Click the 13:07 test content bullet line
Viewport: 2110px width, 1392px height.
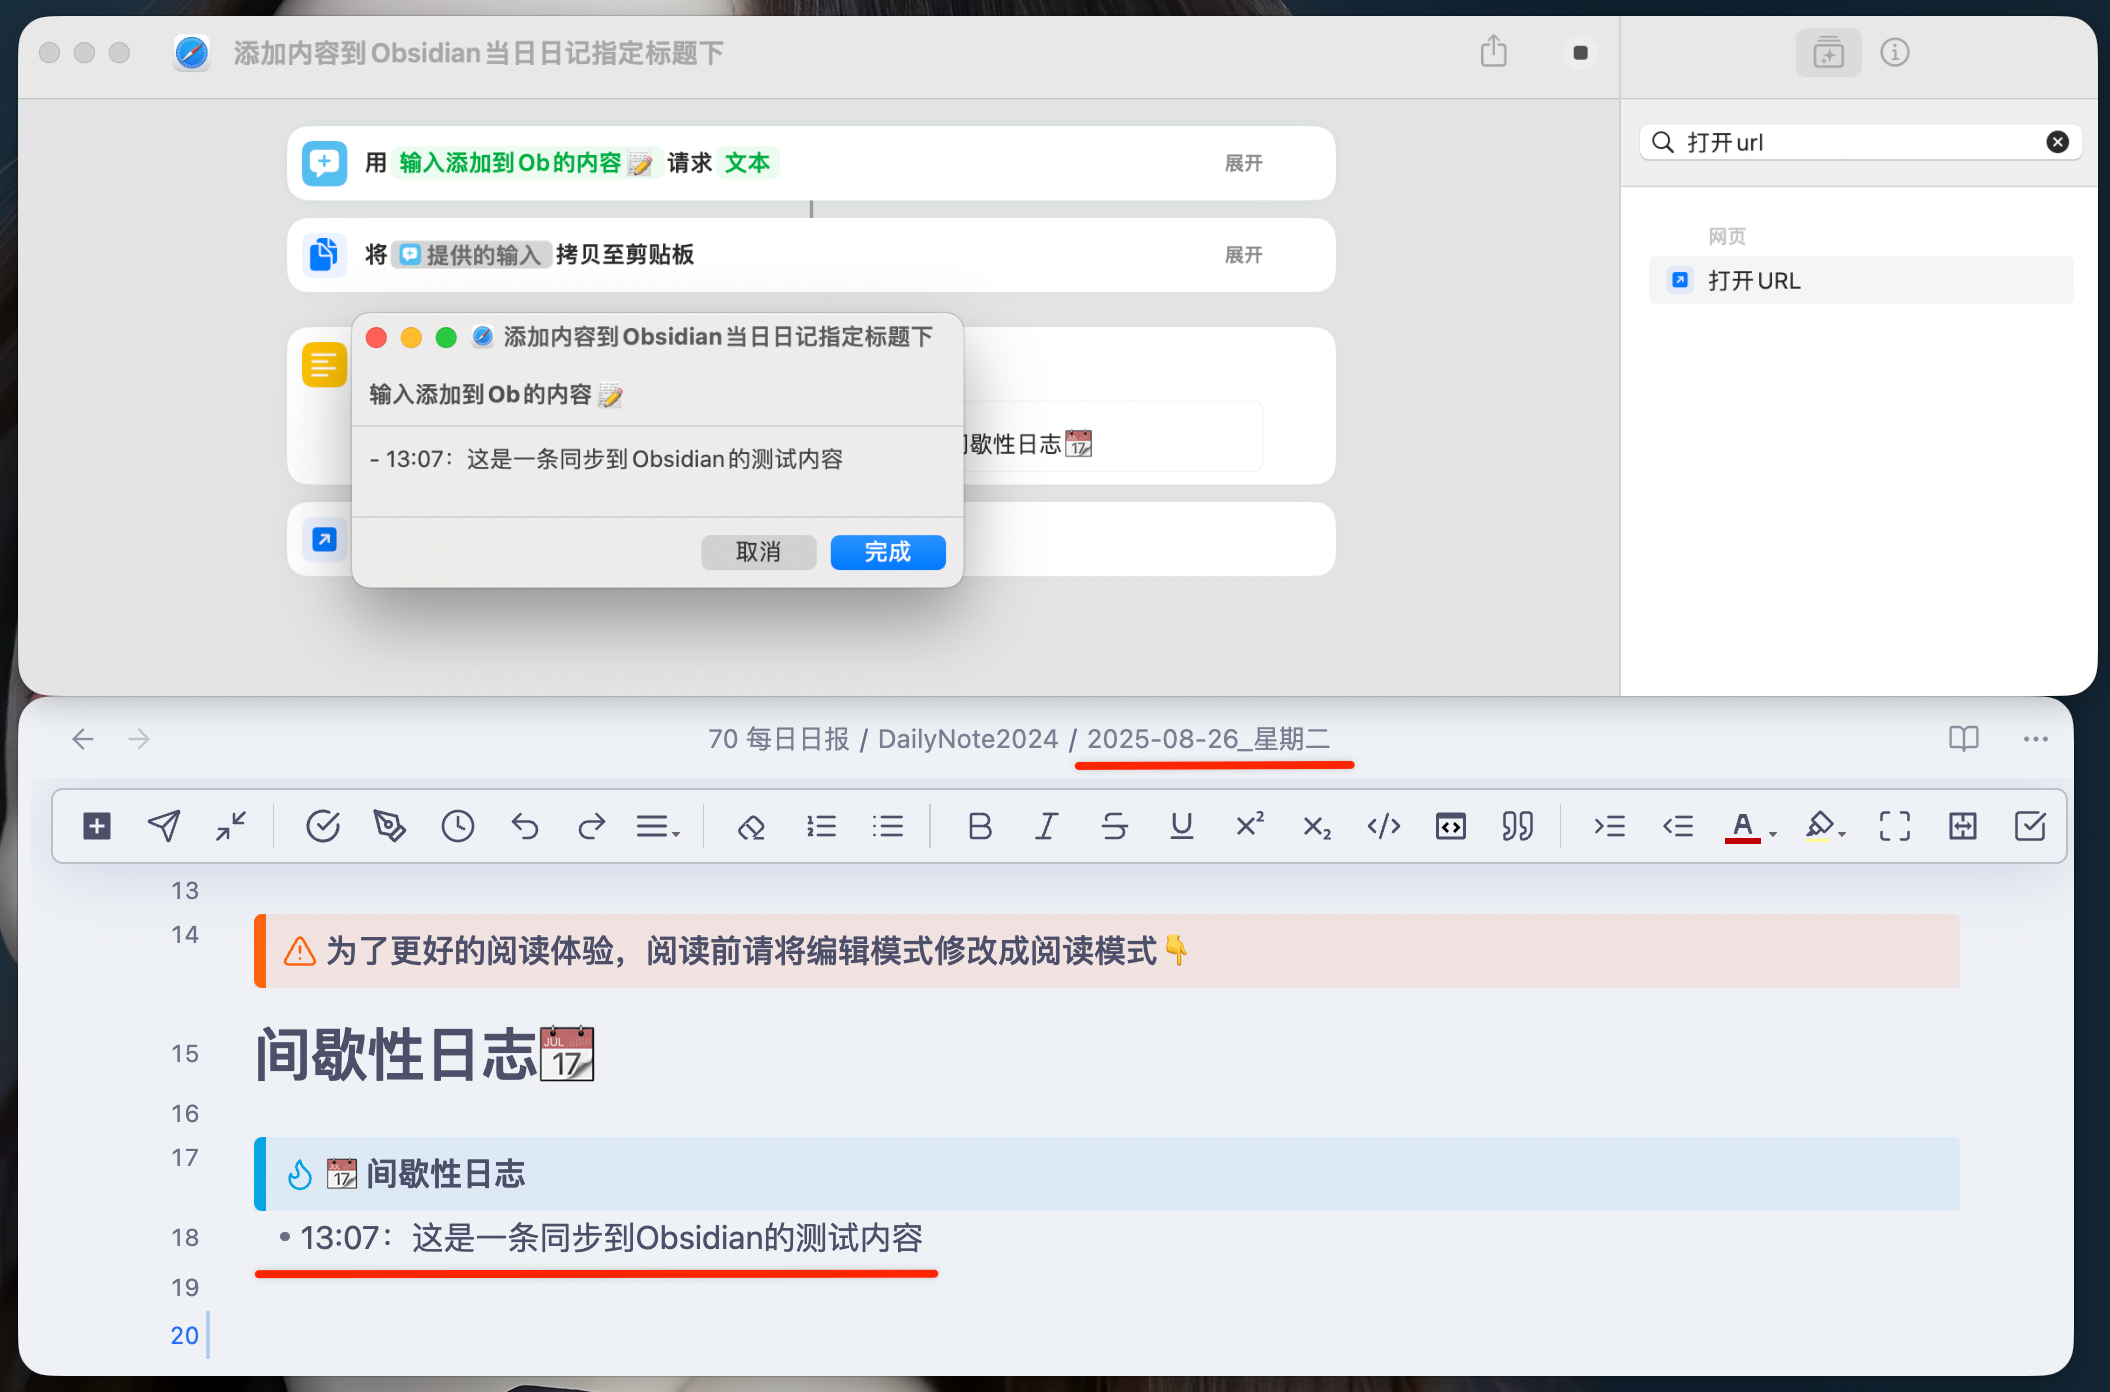(611, 1238)
